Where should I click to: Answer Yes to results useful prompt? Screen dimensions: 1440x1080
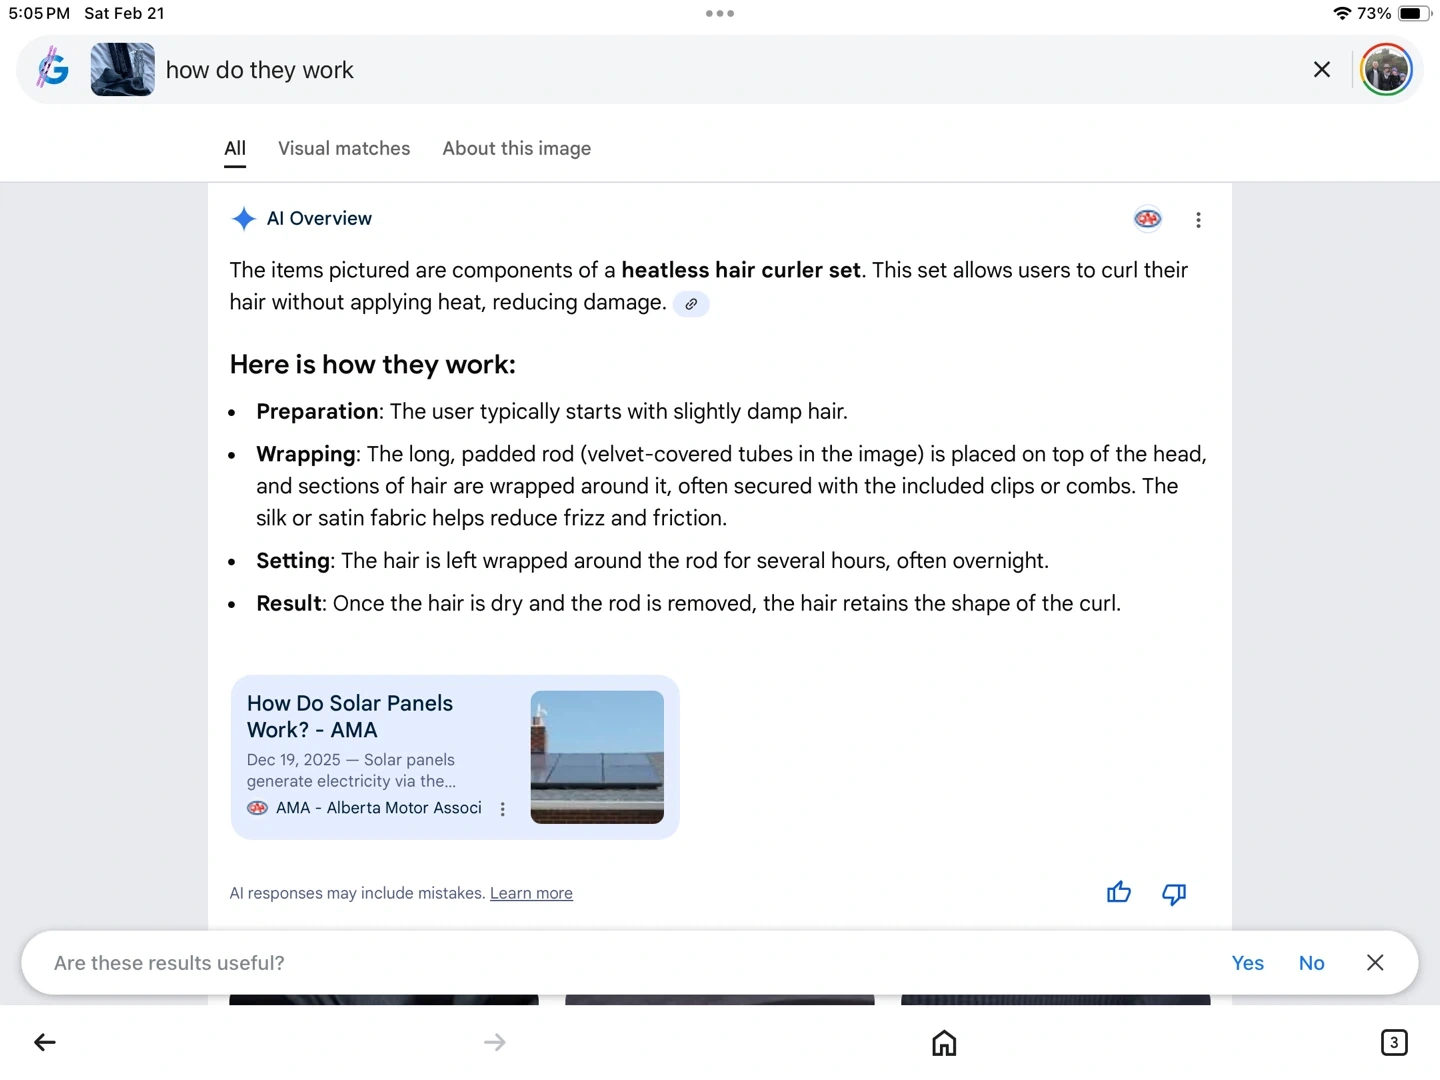(1247, 963)
